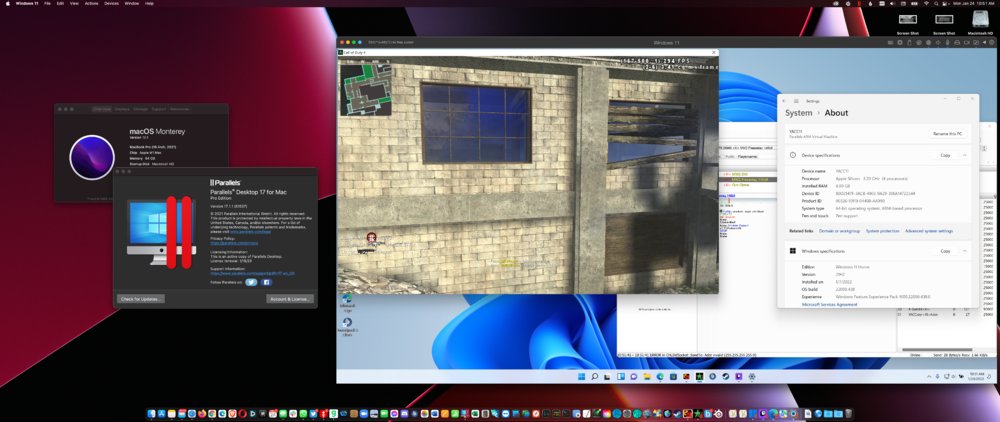
Task: Click the Rename this PC button
Action: tap(947, 133)
